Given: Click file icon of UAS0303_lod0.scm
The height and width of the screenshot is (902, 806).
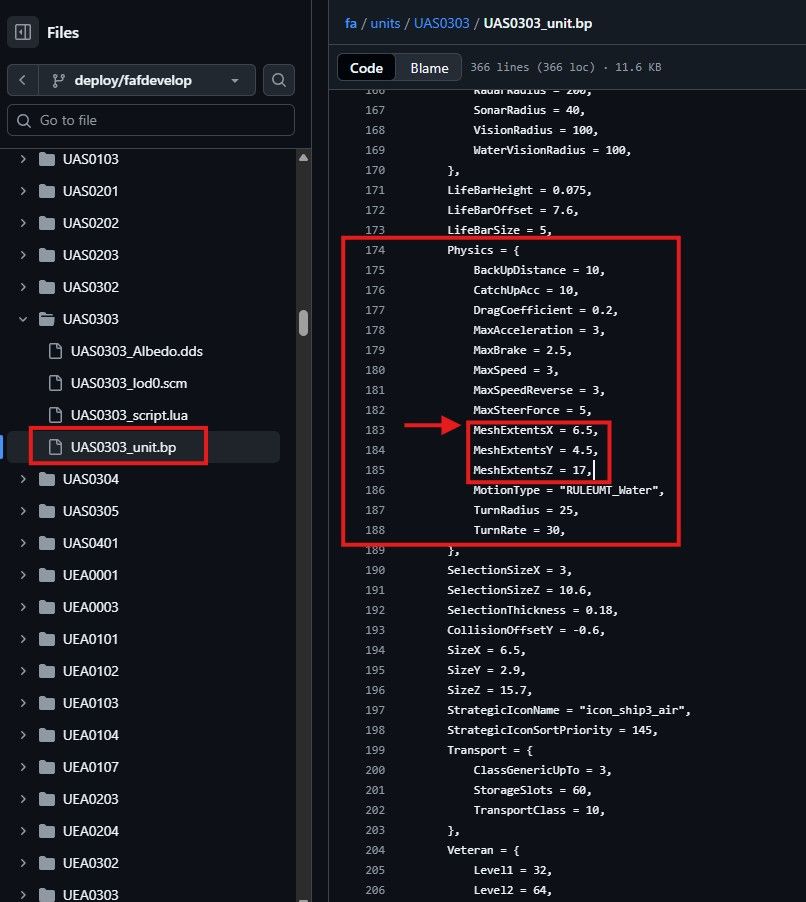Looking at the screenshot, I should click(55, 383).
